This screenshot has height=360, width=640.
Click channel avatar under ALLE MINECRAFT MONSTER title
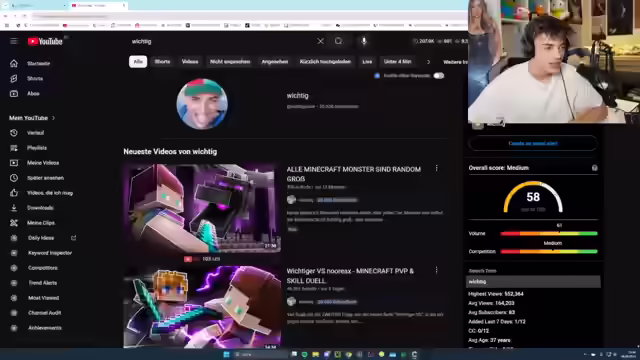[x=291, y=200]
